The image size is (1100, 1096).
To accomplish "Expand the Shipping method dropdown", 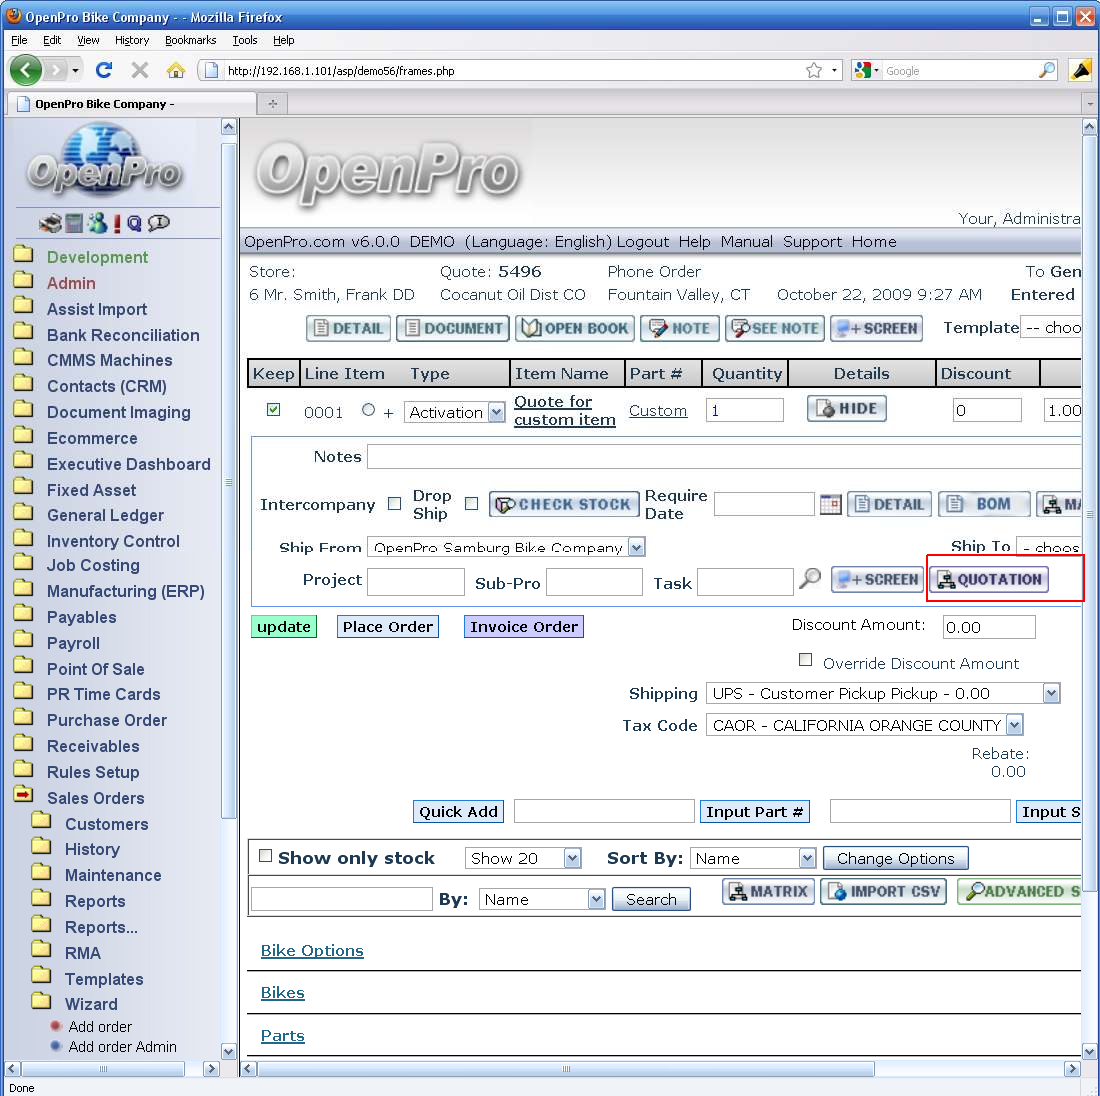I will 1051,694.
